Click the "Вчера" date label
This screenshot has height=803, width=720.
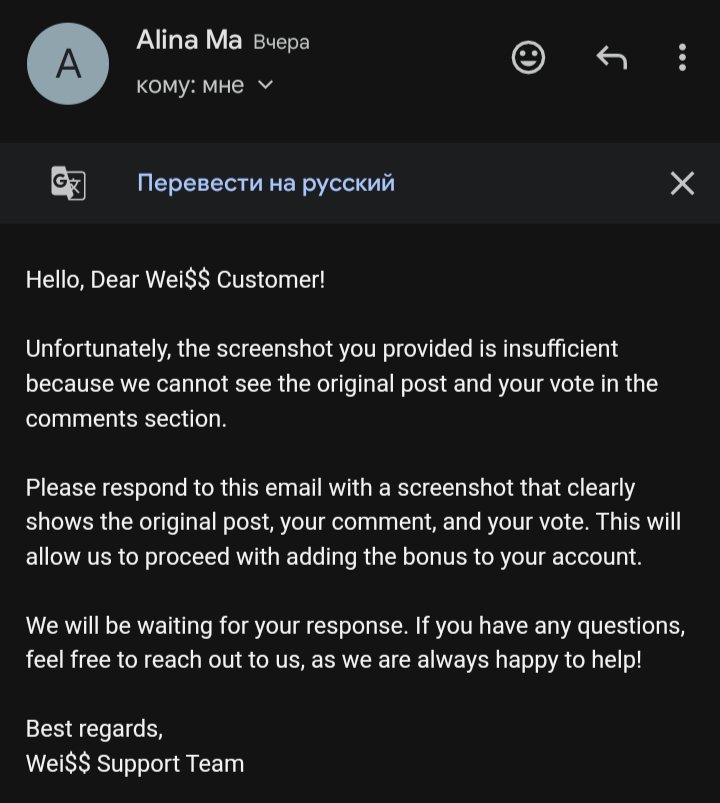281,43
